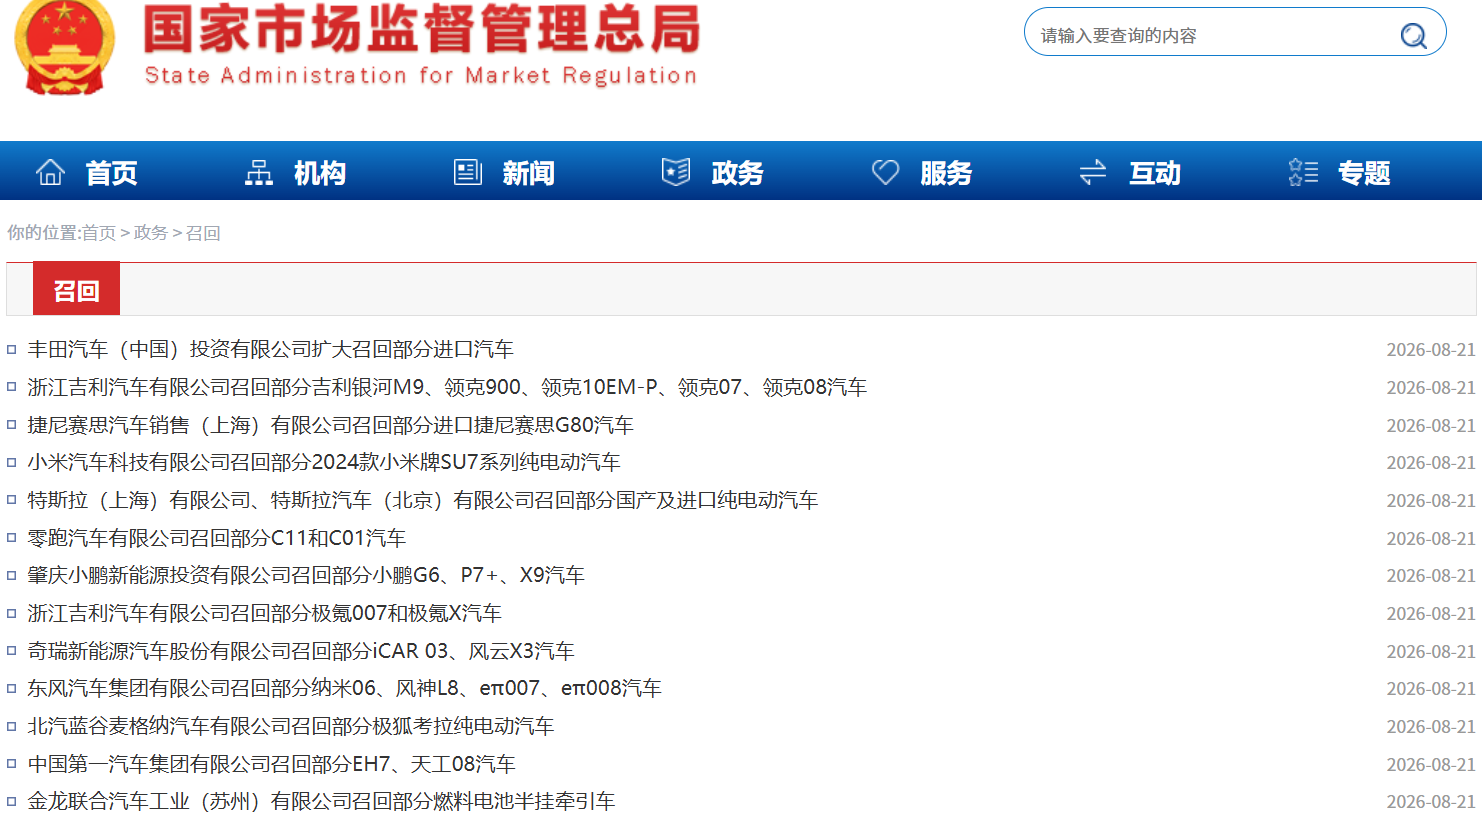Viewport: 1482px width, 822px height.
Task: Open the 新闻 navigation menu item
Action: pyautogui.click(x=529, y=173)
